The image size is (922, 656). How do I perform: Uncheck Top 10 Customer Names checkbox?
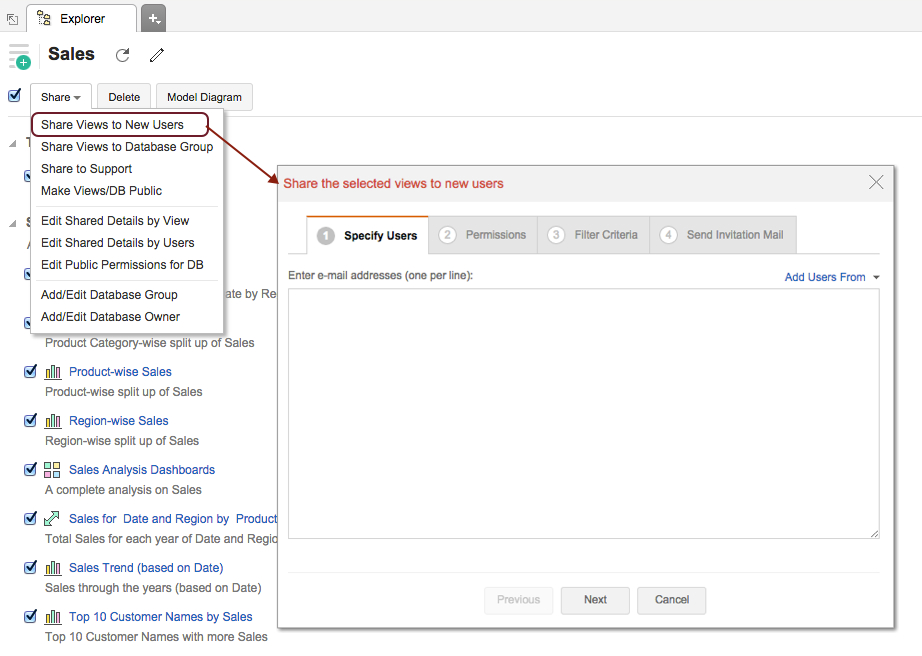coord(30,616)
